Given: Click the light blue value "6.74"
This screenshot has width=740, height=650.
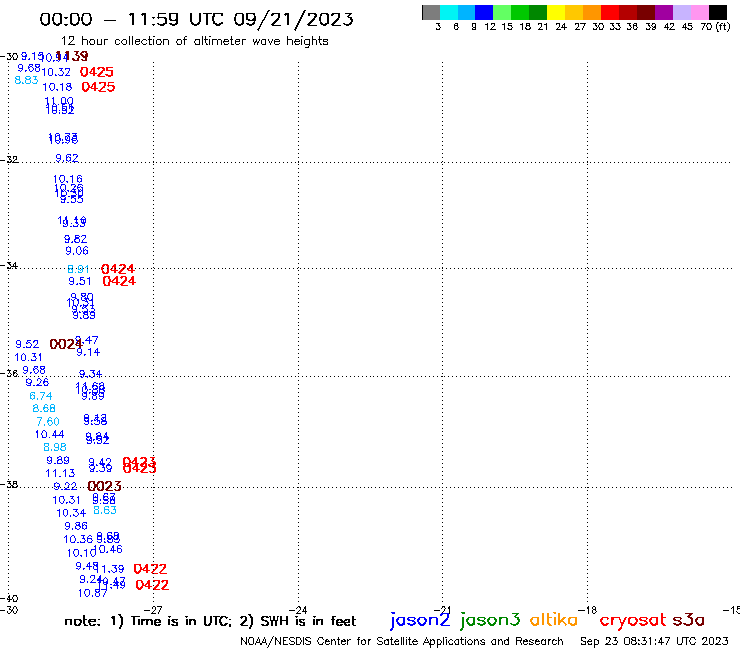Looking at the screenshot, I should tap(41, 396).
